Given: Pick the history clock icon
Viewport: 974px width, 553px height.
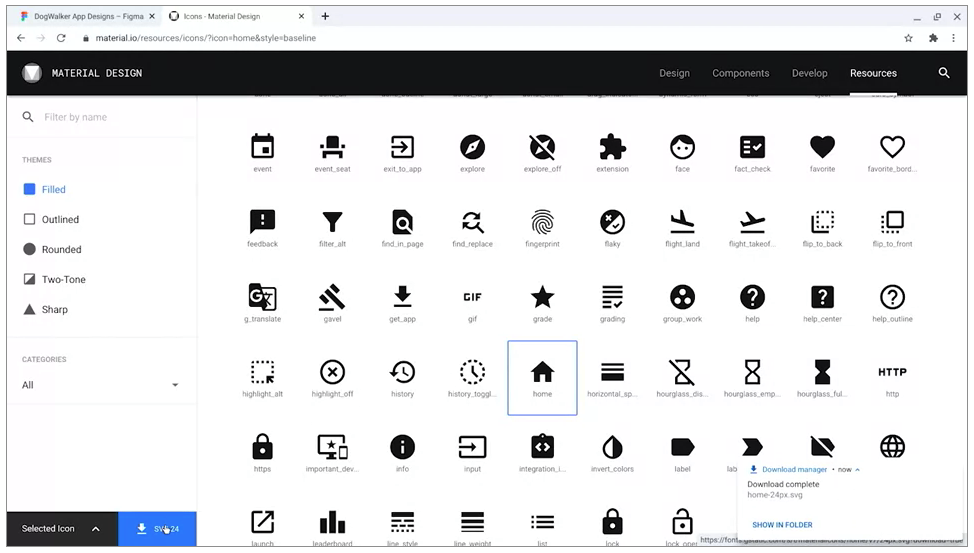Looking at the screenshot, I should [403, 372].
